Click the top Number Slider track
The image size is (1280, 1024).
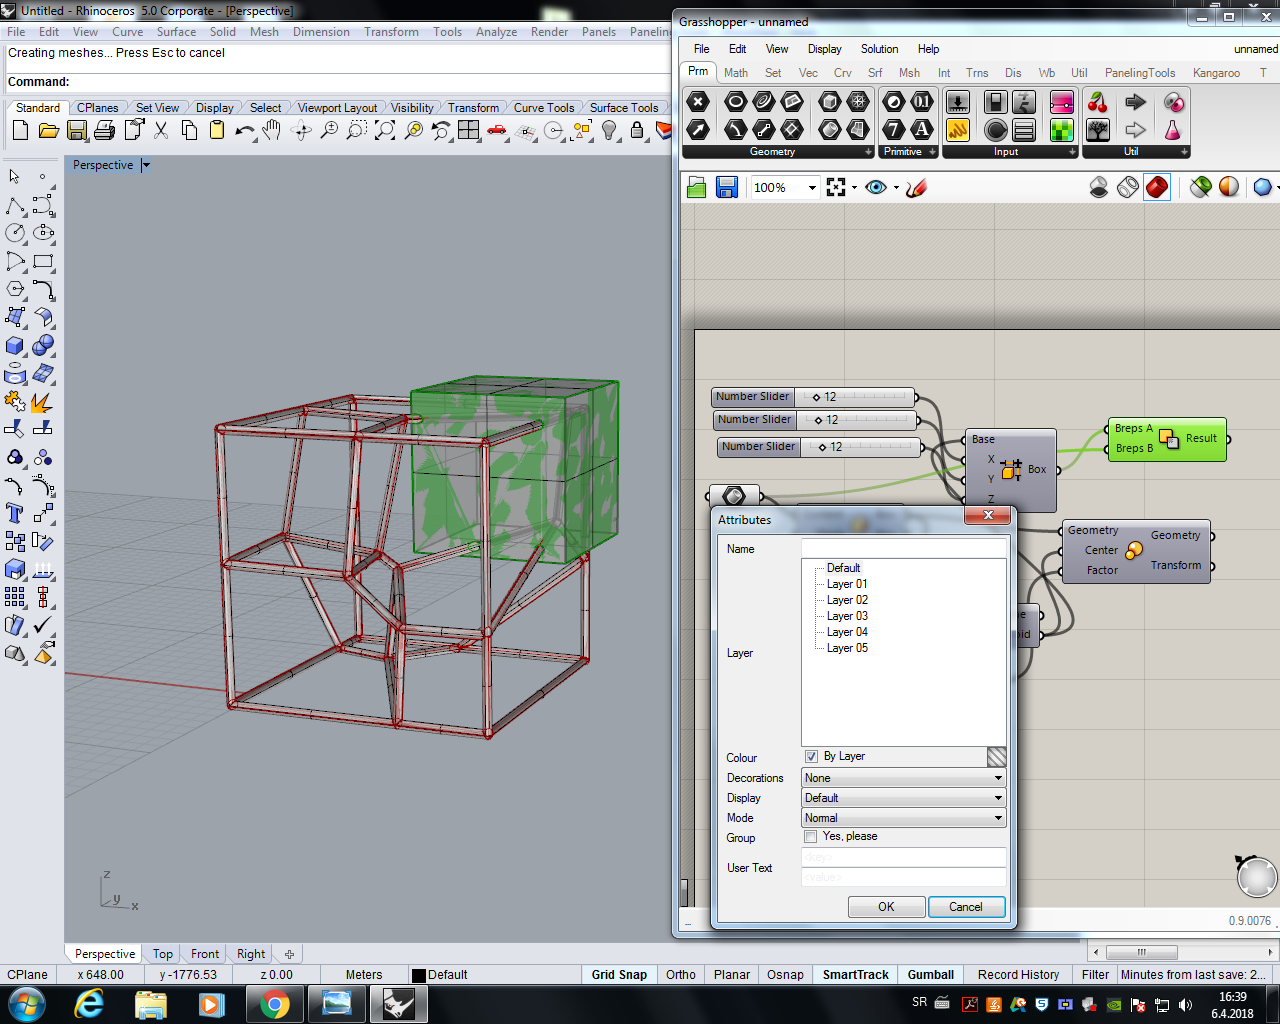pyautogui.click(x=855, y=397)
